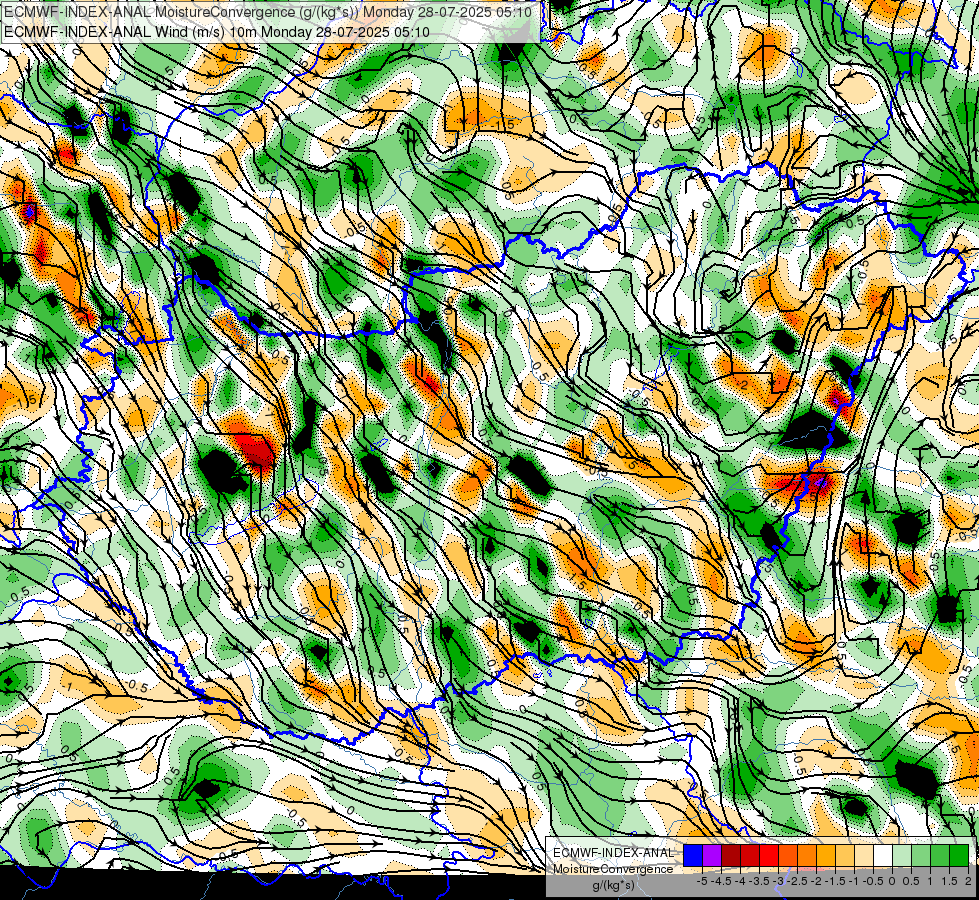Click the -3 tick label in legend

click(x=779, y=881)
